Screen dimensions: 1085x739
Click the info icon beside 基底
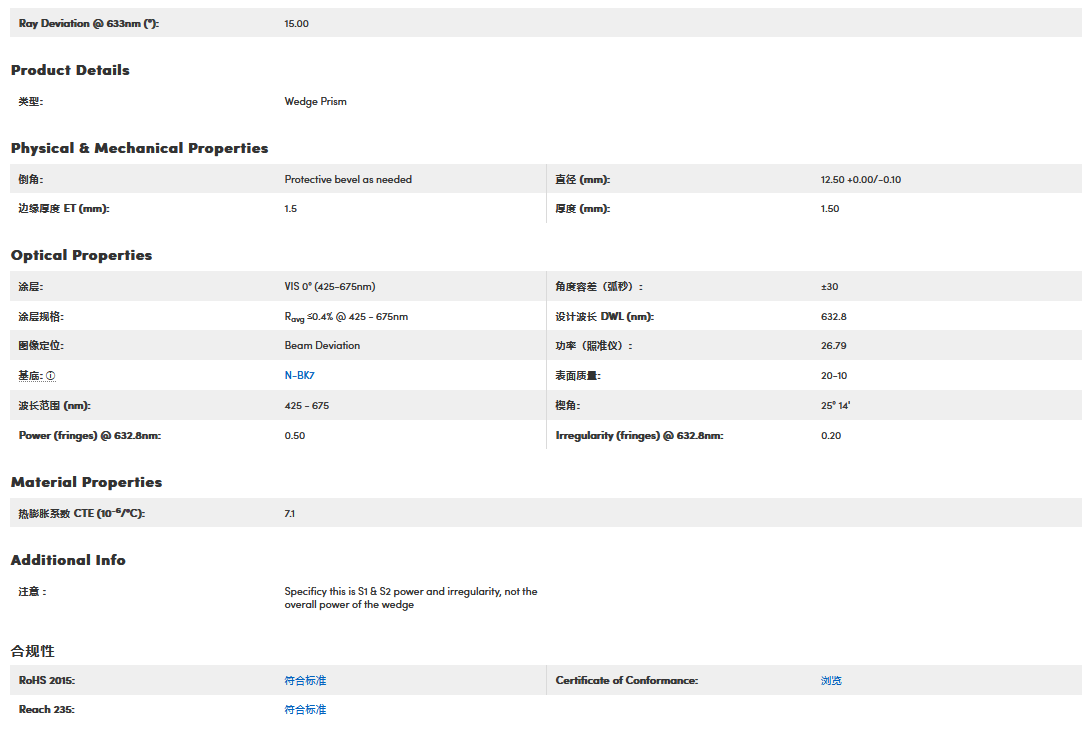[x=51, y=376]
